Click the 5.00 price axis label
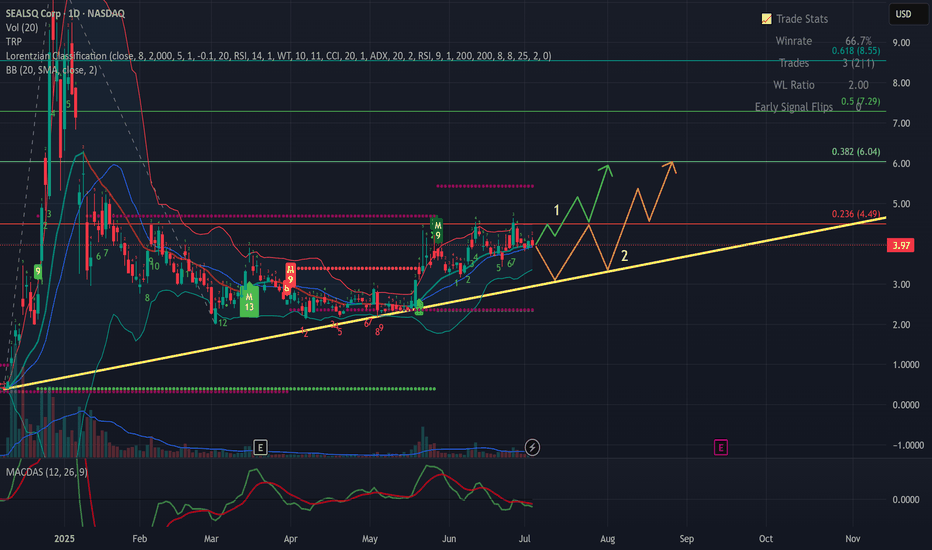Image resolution: width=932 pixels, height=550 pixels. coord(901,204)
